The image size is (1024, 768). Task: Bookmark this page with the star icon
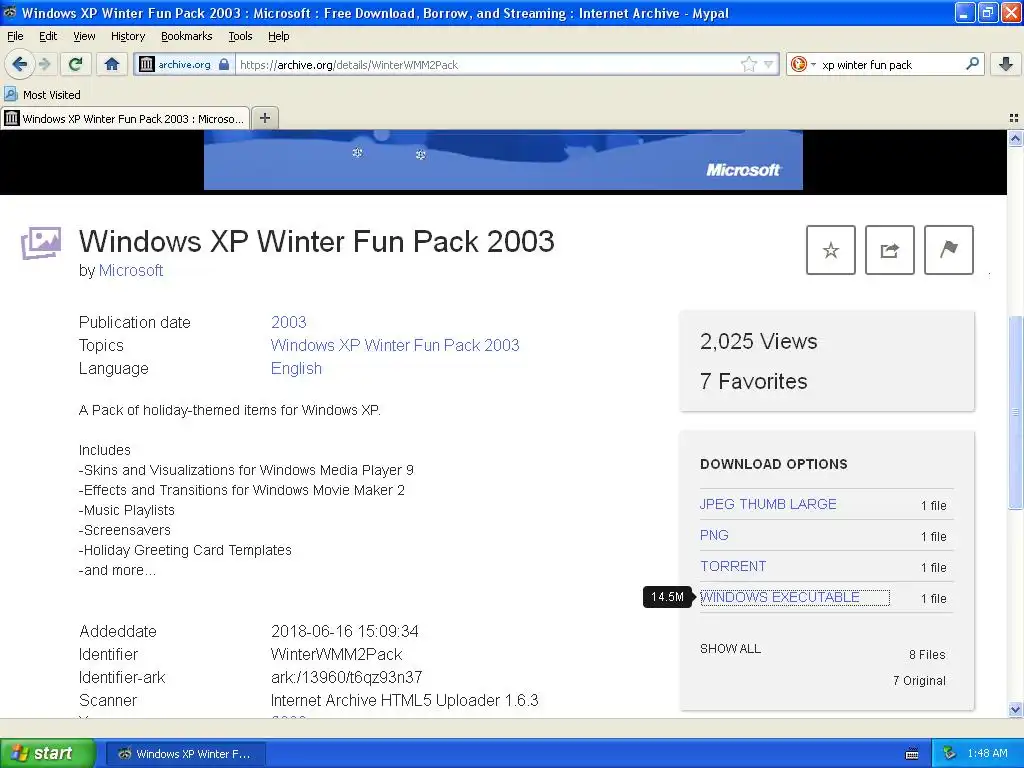(748, 64)
